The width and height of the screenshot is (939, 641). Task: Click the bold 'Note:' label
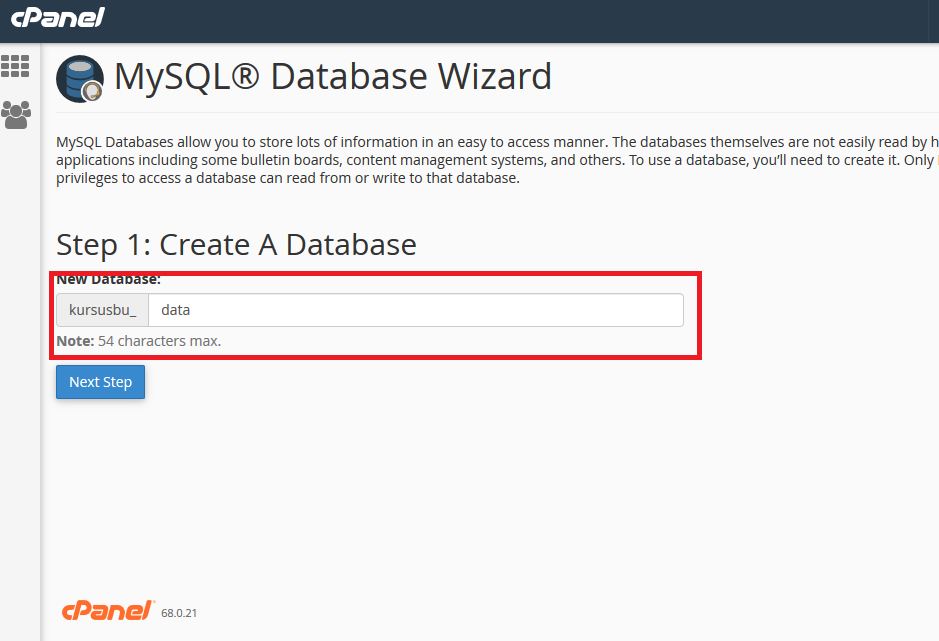75,341
